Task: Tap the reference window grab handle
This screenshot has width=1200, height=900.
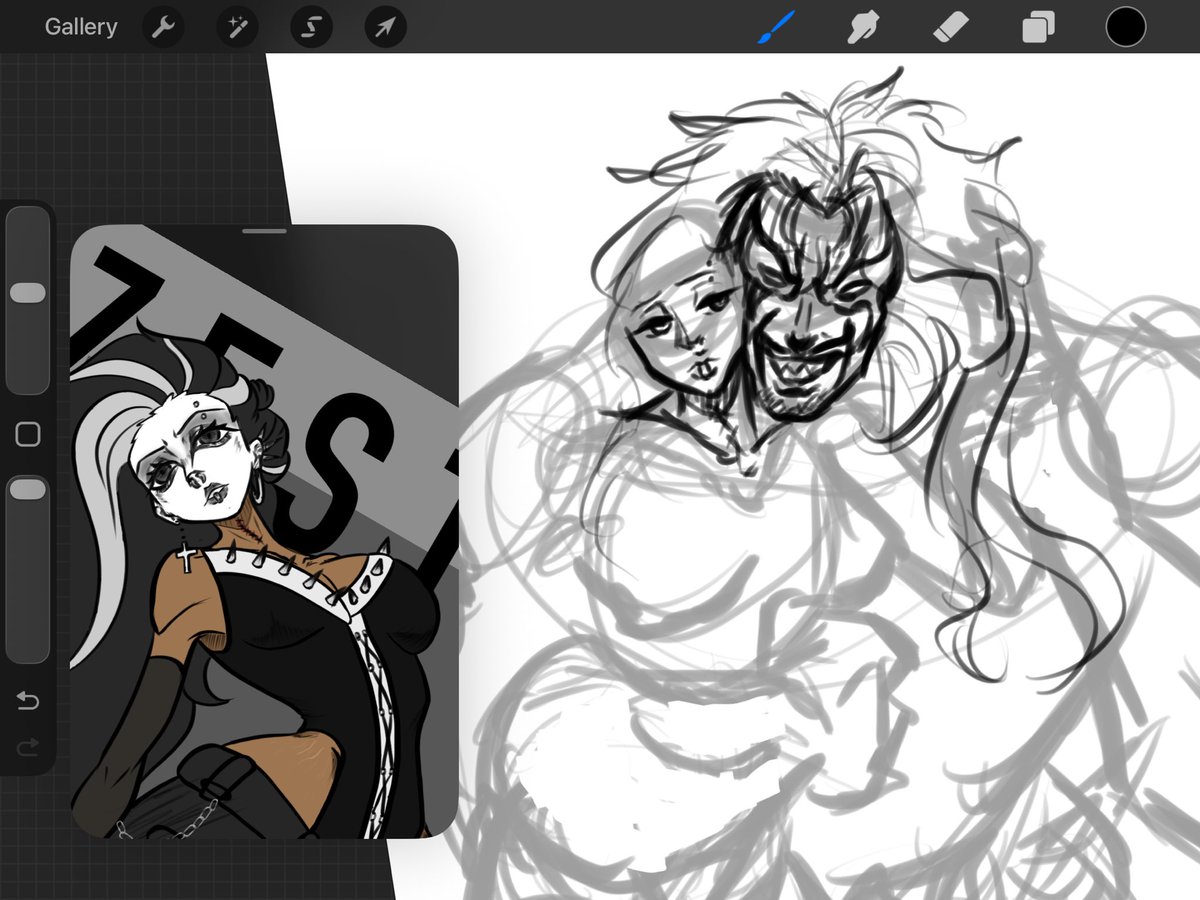Action: click(x=264, y=231)
